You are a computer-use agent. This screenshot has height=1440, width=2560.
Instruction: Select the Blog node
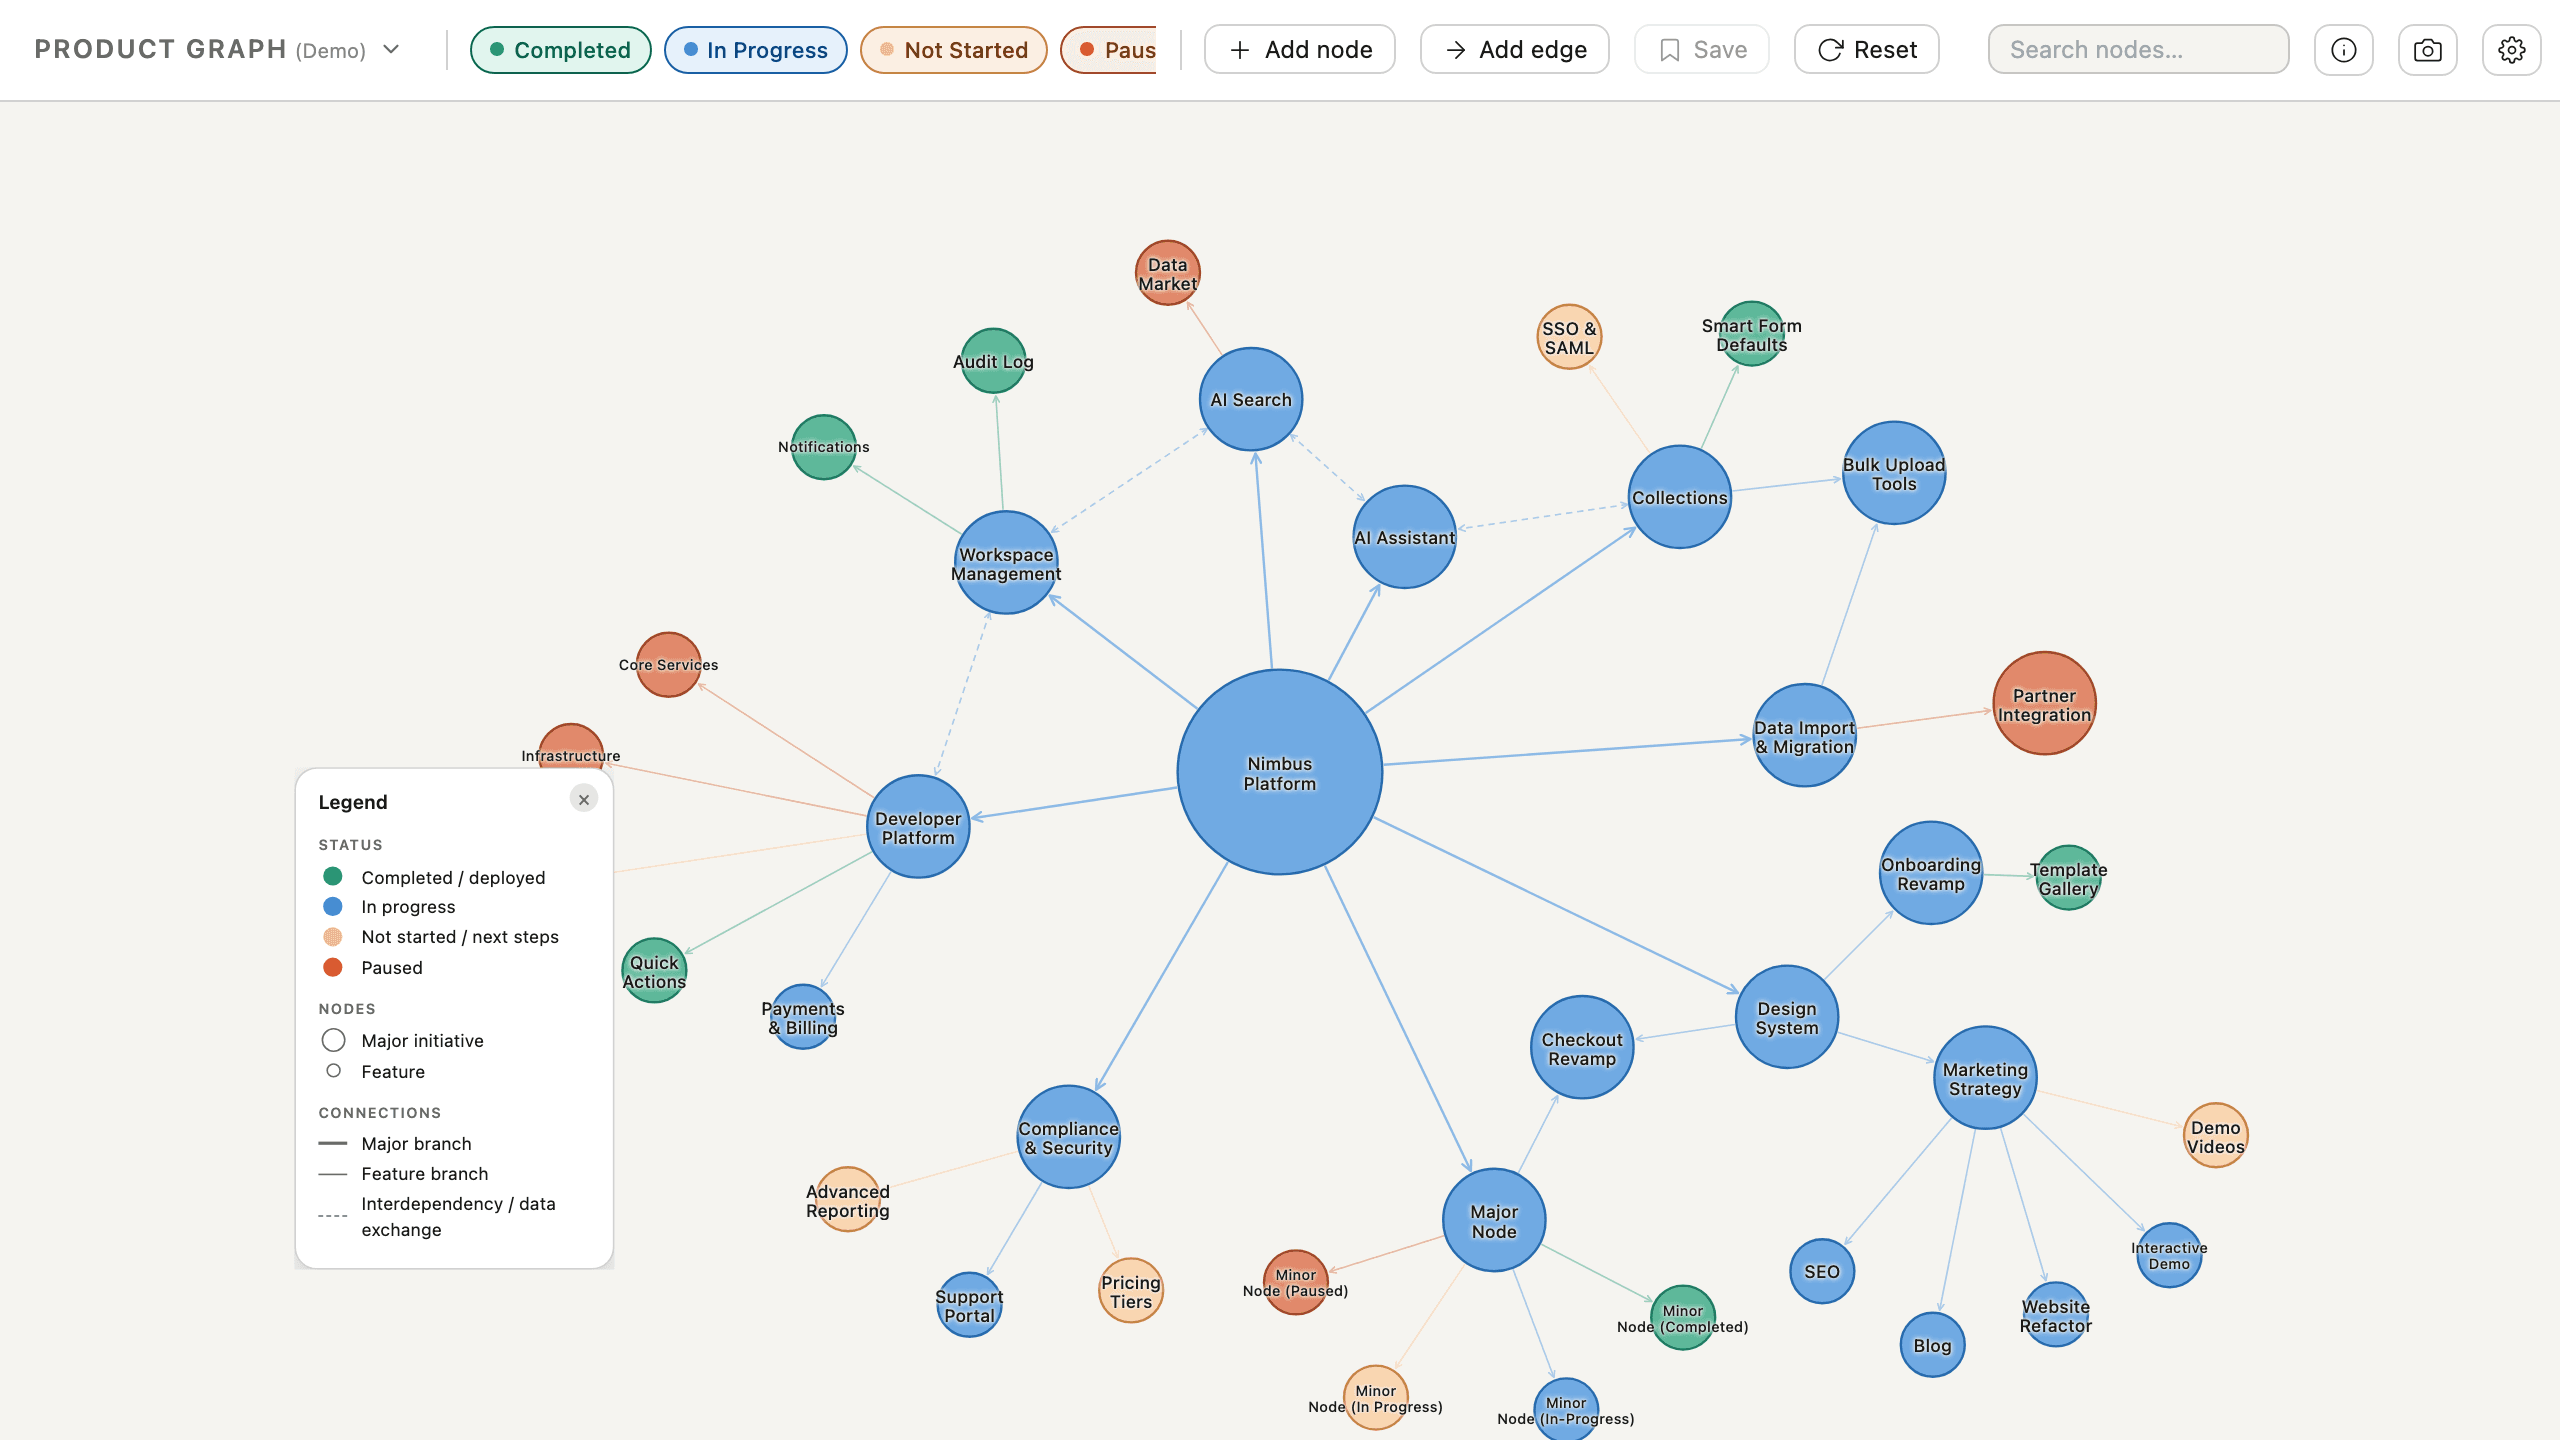[x=1933, y=1345]
